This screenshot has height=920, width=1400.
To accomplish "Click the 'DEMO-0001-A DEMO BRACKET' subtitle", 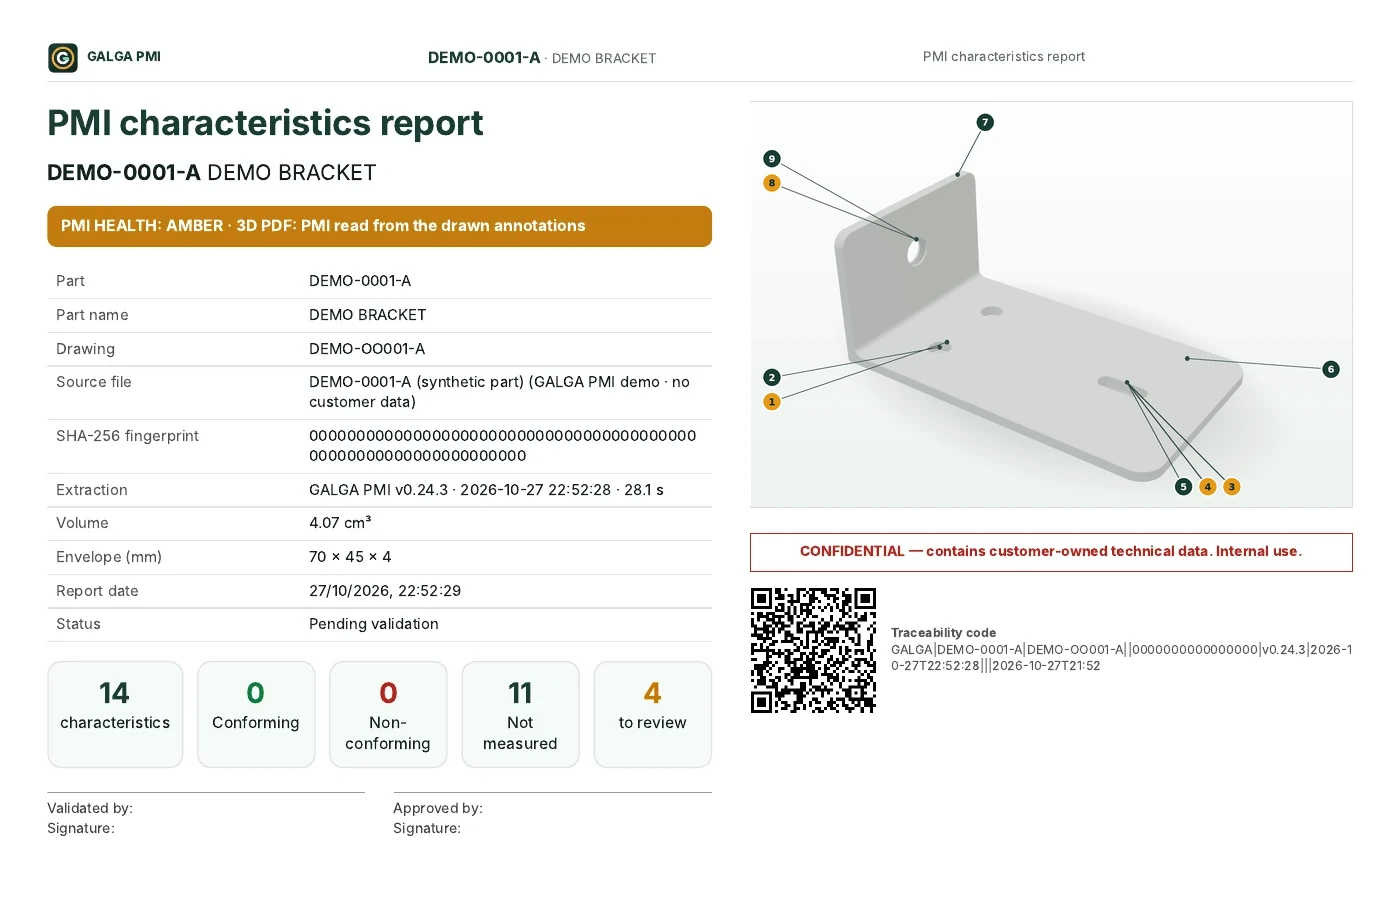I will (x=212, y=173).
